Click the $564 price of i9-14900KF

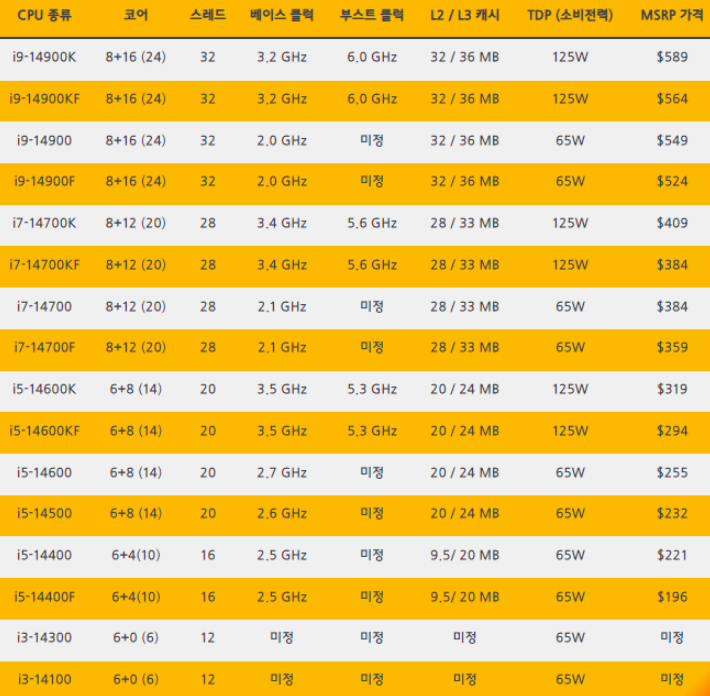(x=672, y=99)
